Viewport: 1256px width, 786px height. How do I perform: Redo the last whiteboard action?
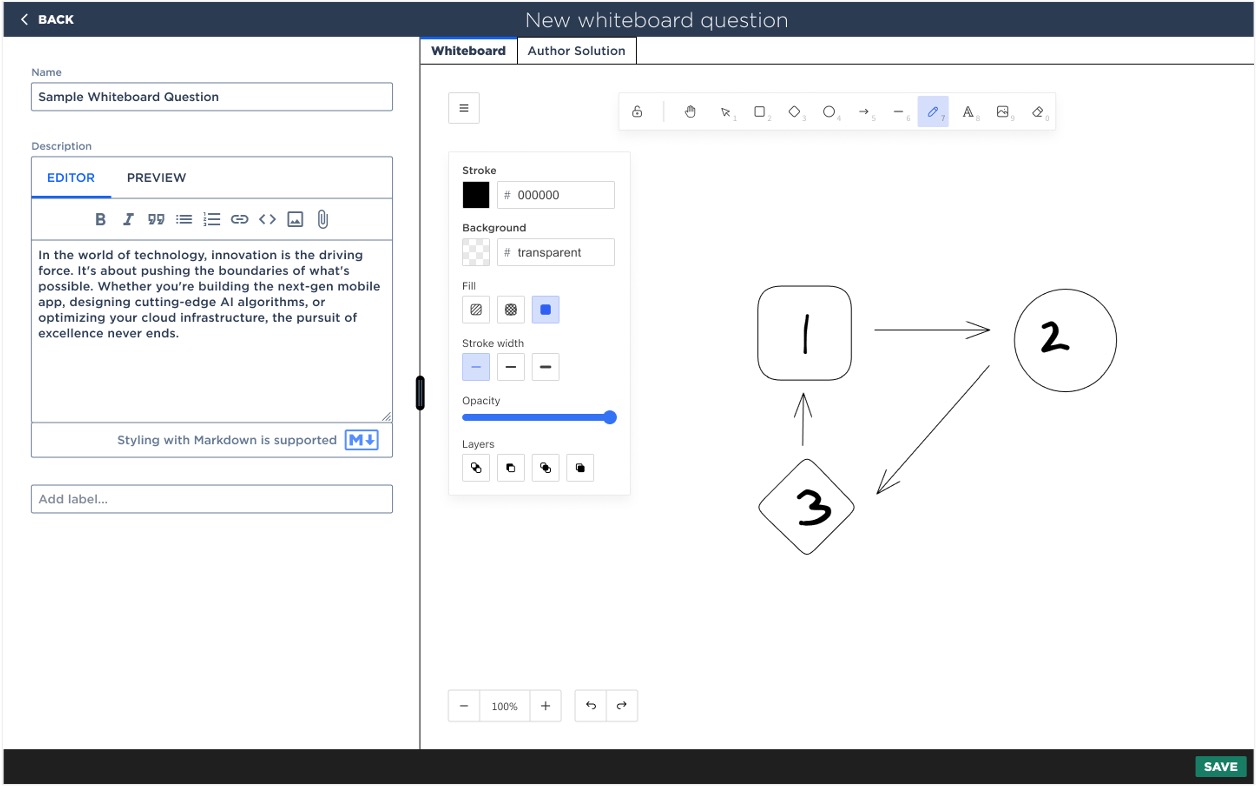[x=621, y=706]
